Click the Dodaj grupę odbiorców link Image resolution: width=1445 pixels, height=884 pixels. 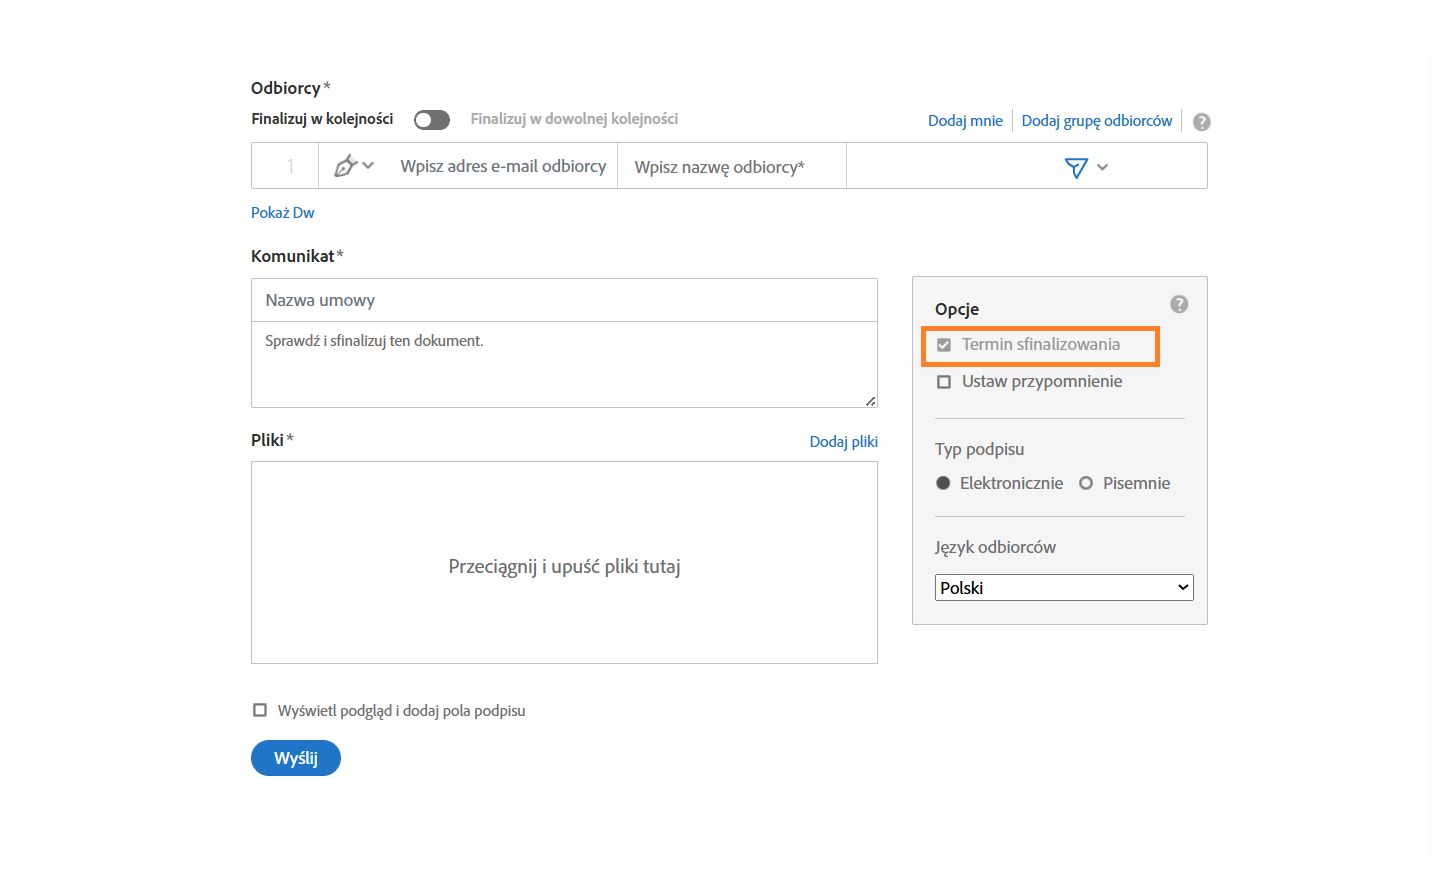1097,121
